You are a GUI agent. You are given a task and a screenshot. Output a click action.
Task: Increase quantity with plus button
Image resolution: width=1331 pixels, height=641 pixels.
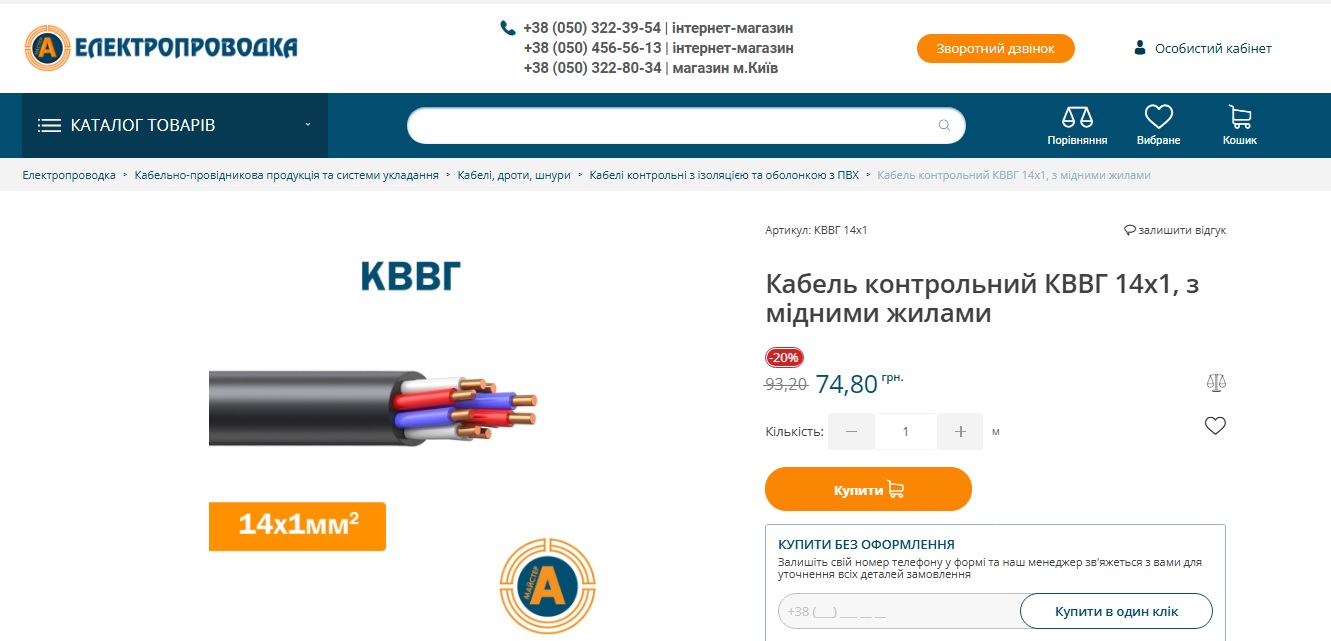(960, 432)
